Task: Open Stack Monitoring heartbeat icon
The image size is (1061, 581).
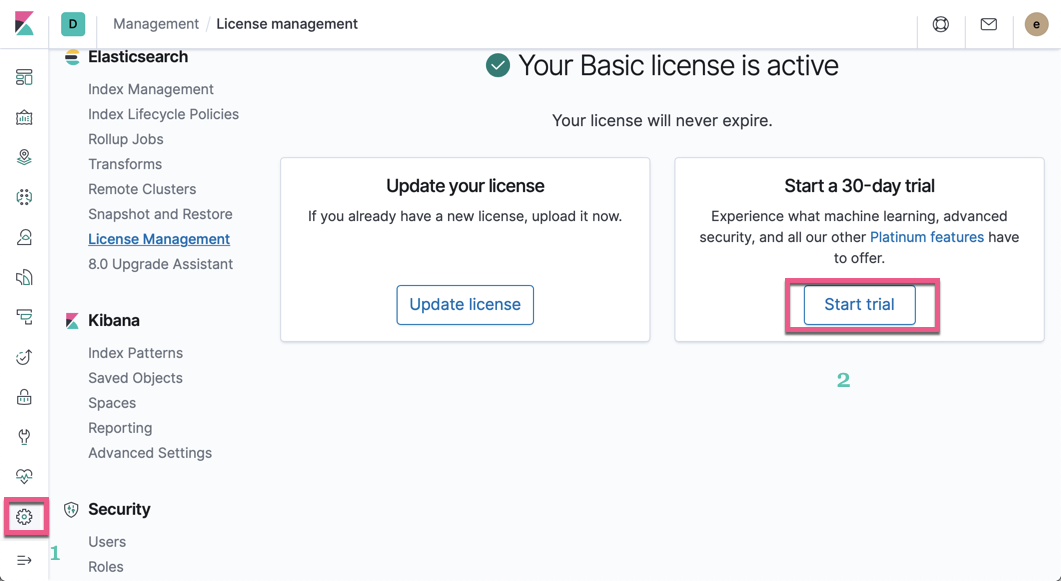Action: pos(24,477)
